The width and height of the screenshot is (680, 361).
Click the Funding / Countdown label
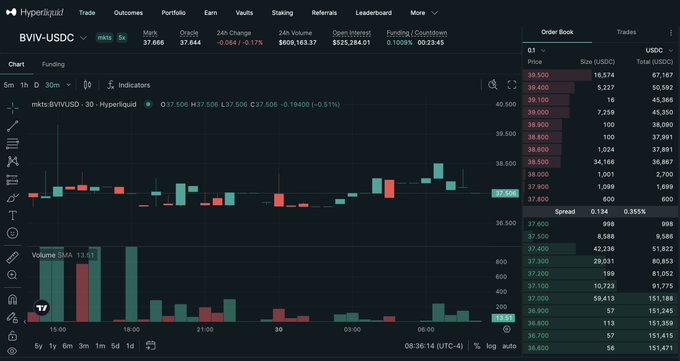[x=417, y=33]
